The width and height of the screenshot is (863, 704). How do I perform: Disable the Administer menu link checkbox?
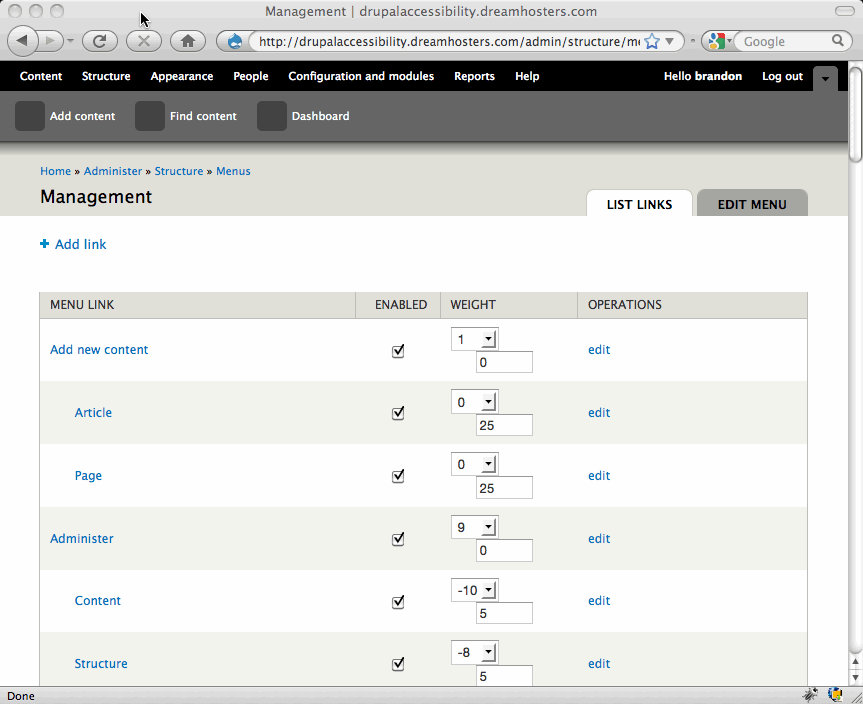pyautogui.click(x=398, y=539)
